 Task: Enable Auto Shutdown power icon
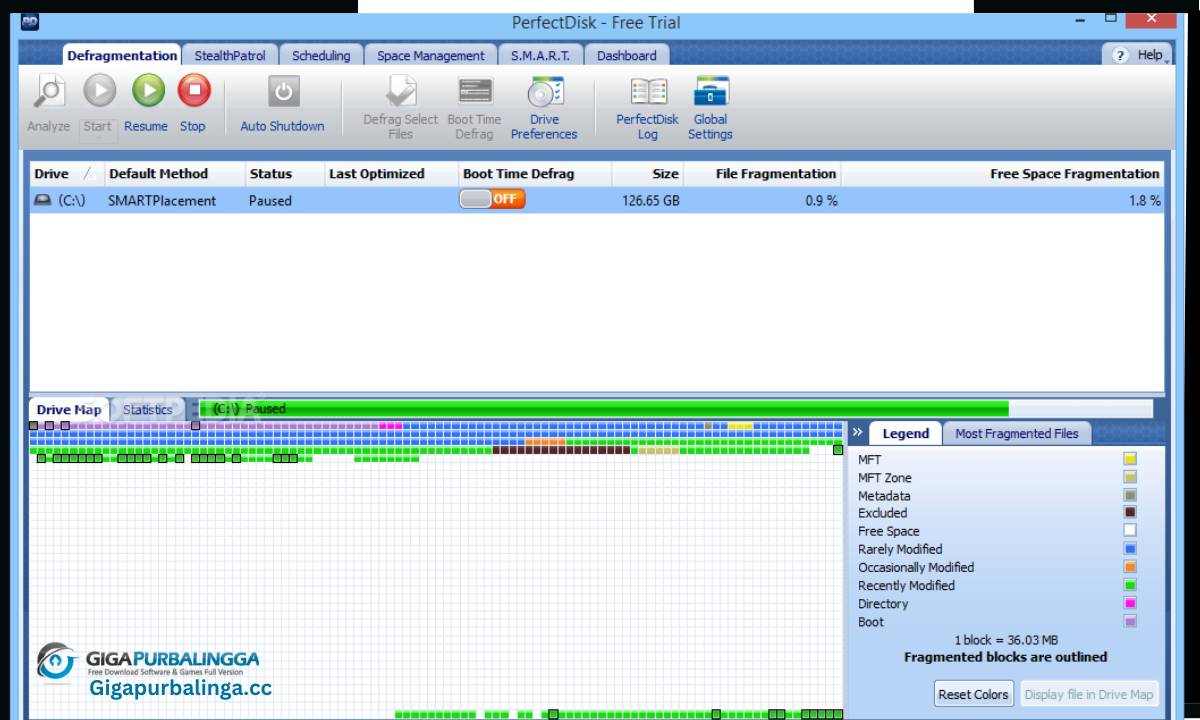click(x=283, y=92)
